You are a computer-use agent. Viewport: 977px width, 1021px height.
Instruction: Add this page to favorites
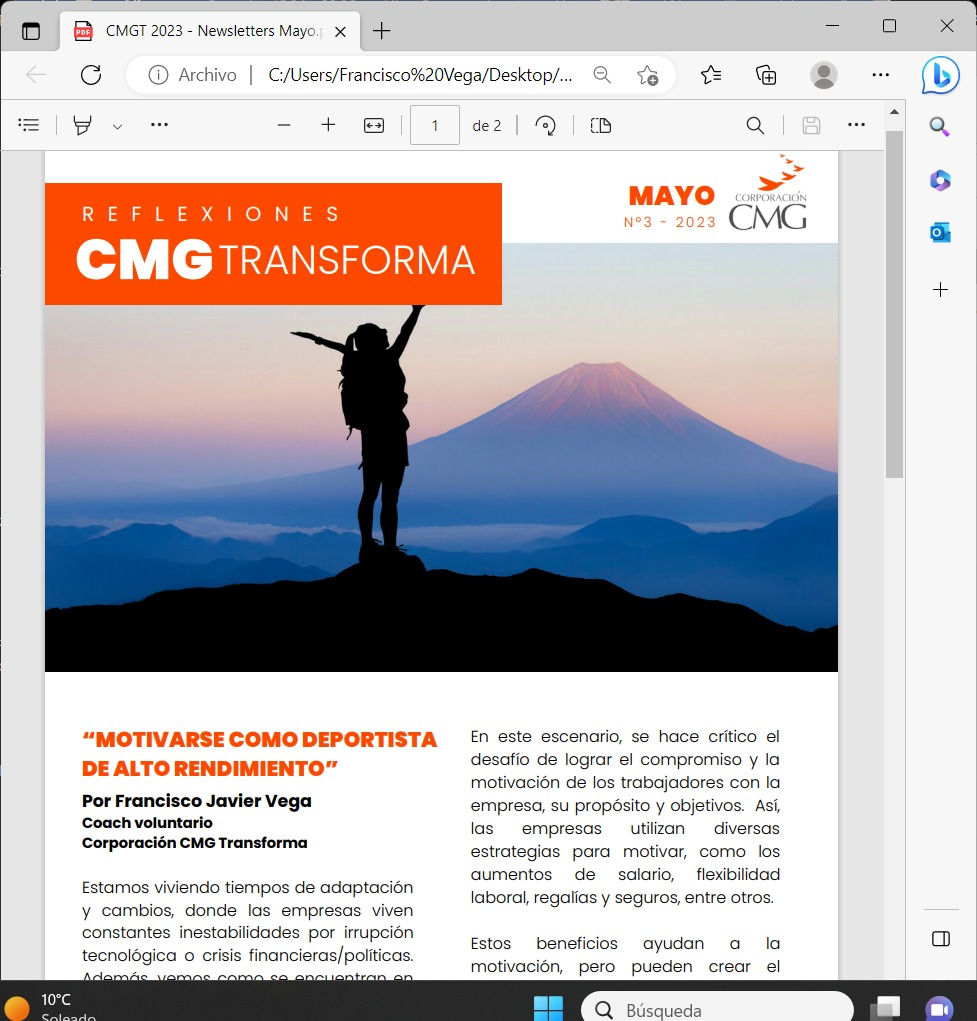[x=647, y=75]
